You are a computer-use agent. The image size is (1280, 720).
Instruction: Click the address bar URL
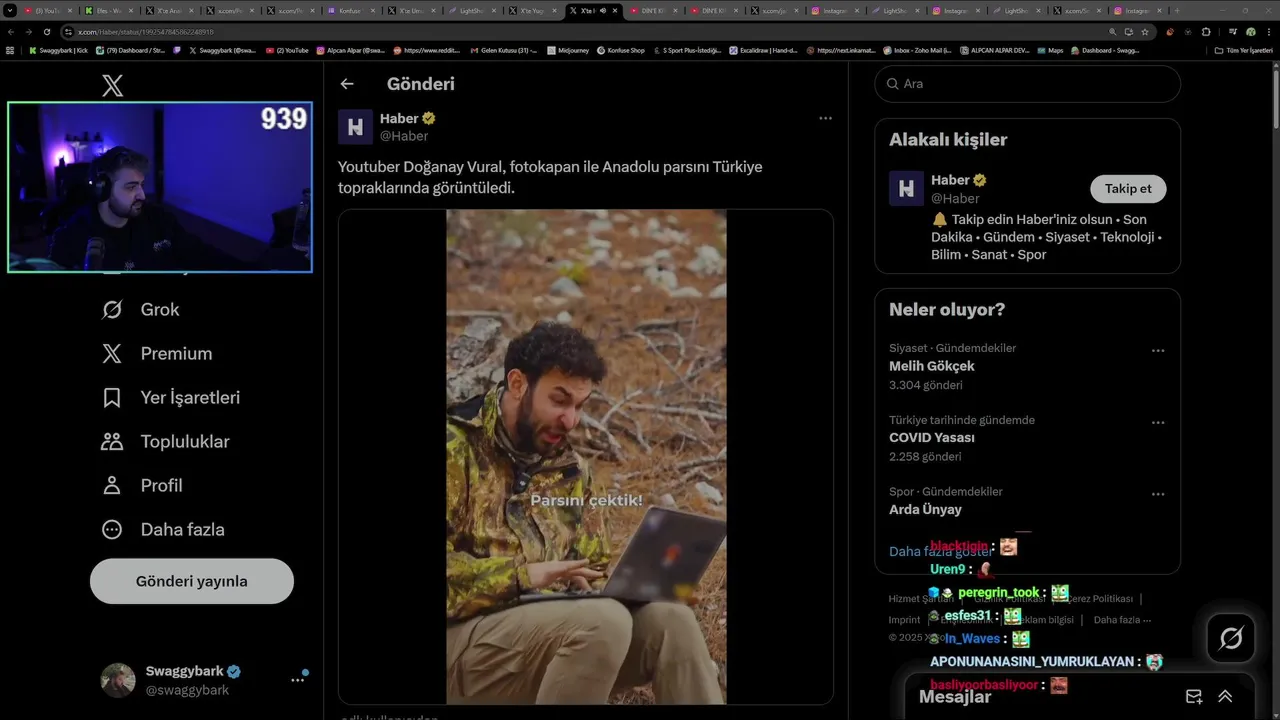(x=146, y=32)
